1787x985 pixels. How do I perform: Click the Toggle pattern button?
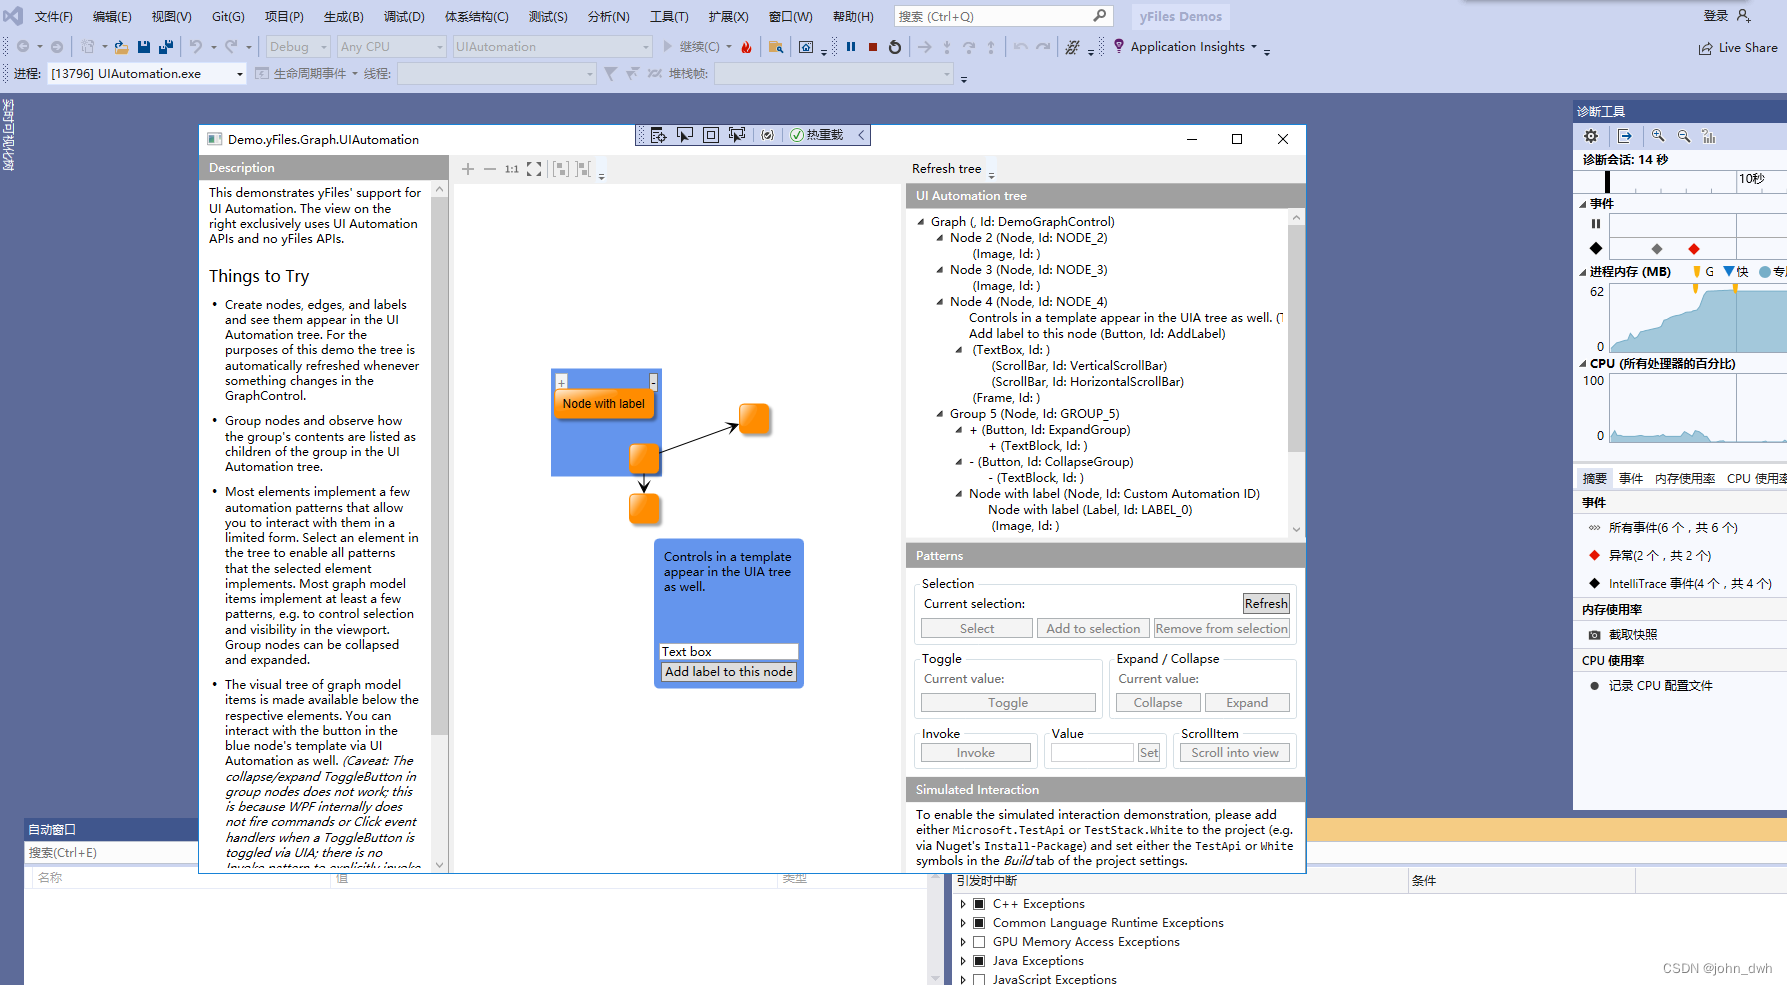tap(1008, 703)
